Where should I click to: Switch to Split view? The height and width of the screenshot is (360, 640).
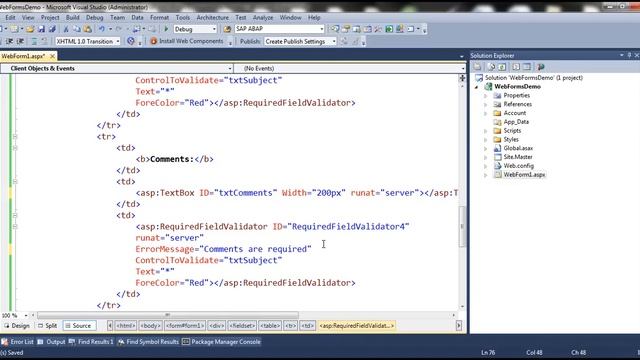click(47, 326)
